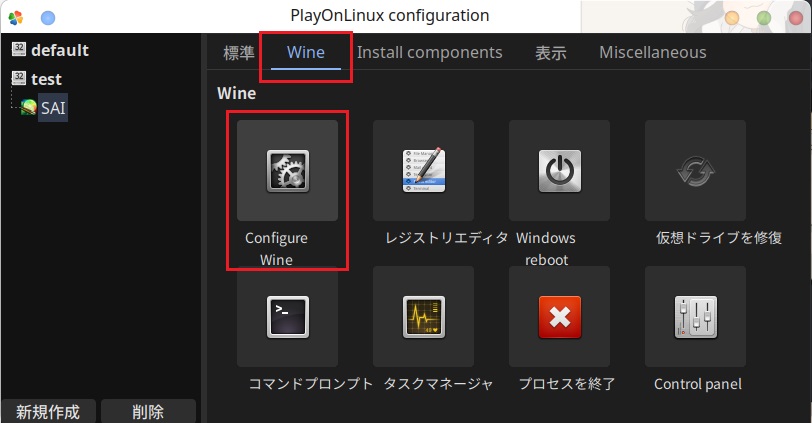Image resolution: width=812 pixels, height=423 pixels.
Task: Go to the Miscellaneous tab
Action: (652, 52)
